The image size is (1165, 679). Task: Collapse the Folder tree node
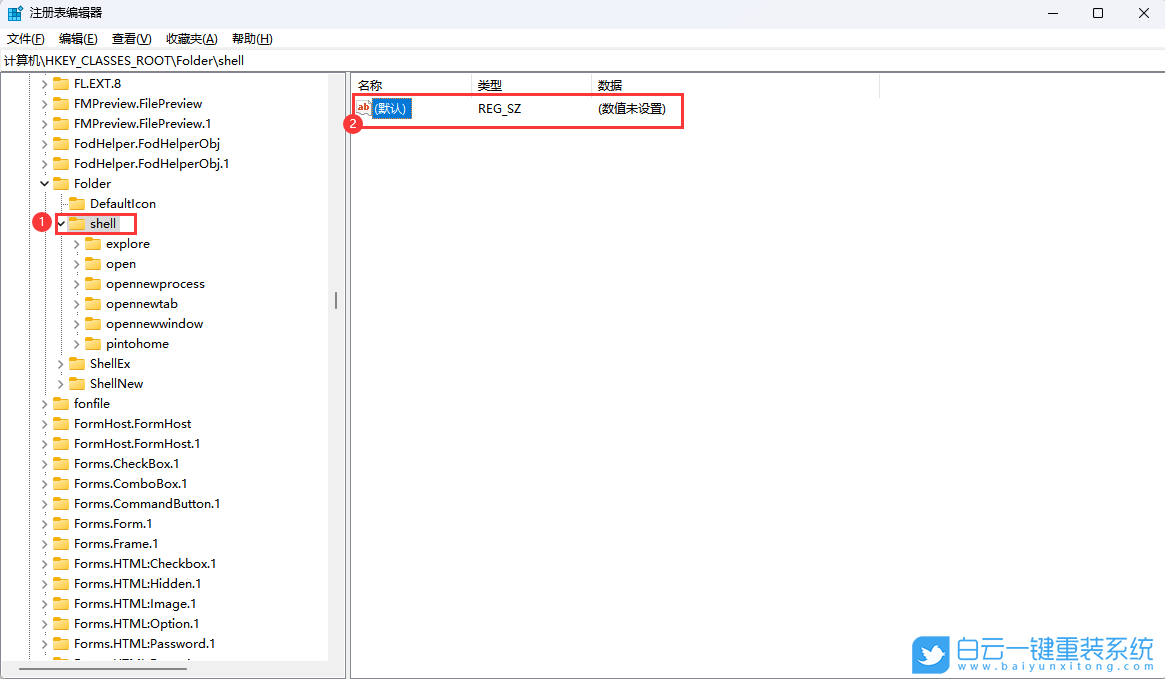pyautogui.click(x=44, y=183)
